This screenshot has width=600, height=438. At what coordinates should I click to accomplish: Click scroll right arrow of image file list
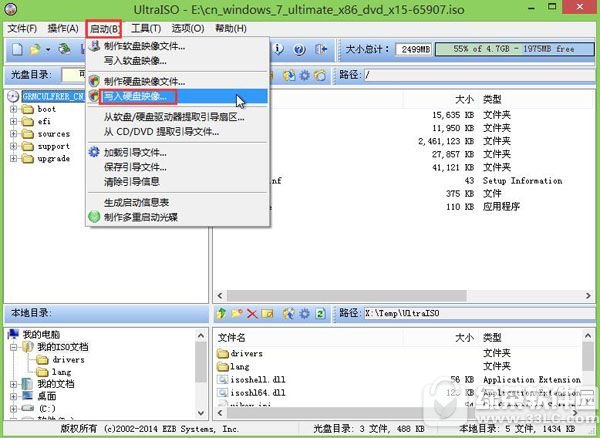point(588,295)
